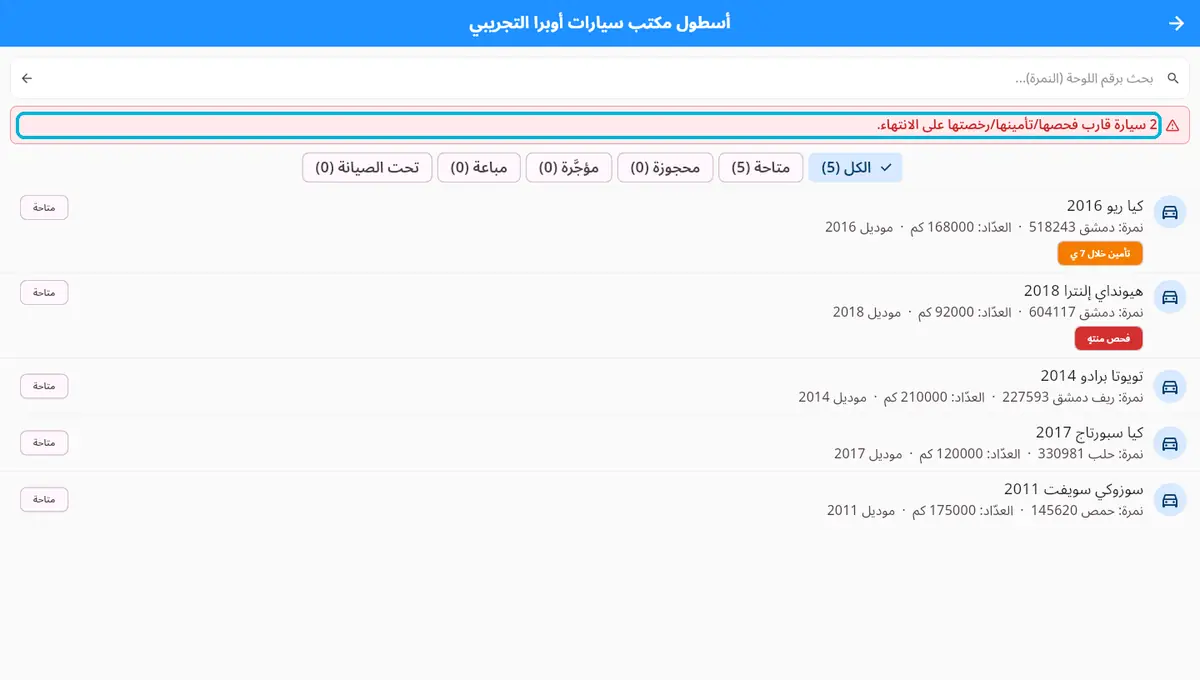Open the هيونداي إلنترا 2018 title

pos(1083,290)
